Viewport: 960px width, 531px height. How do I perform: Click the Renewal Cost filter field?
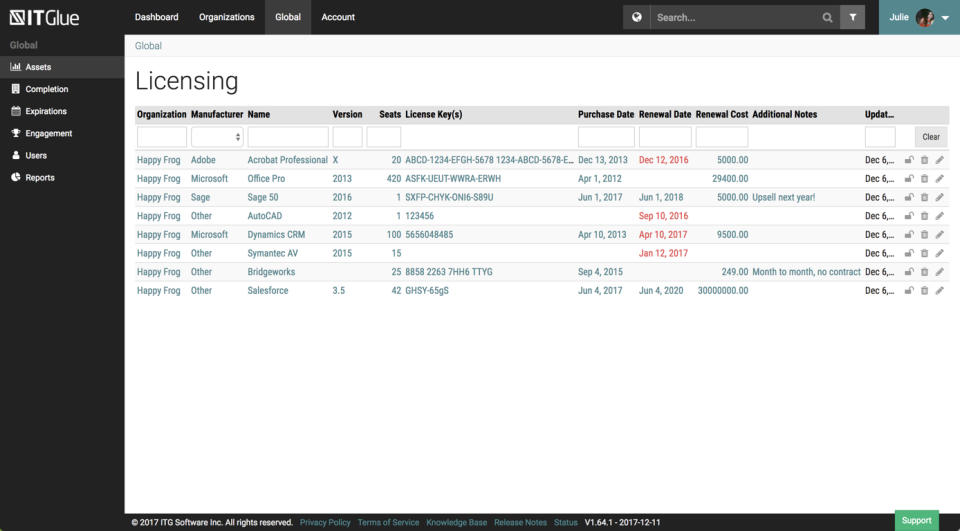click(x=722, y=137)
